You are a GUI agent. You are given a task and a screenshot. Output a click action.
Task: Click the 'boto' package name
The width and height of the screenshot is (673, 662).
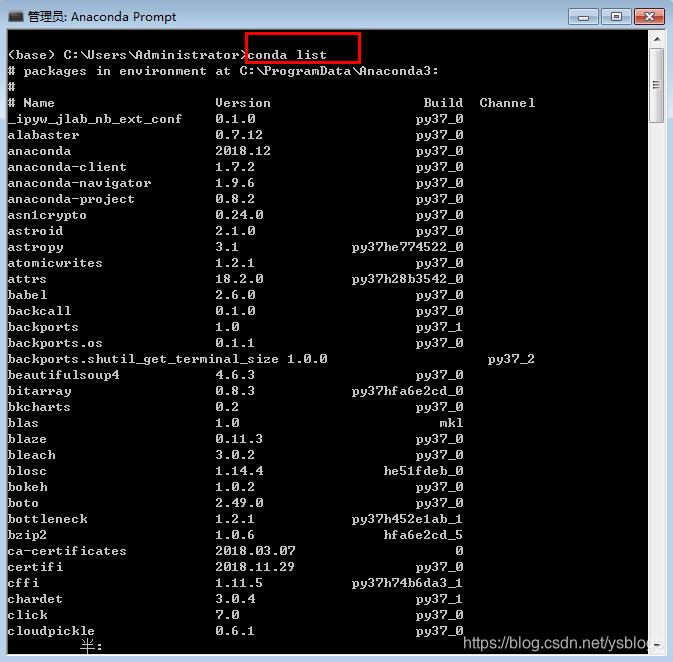[23, 503]
